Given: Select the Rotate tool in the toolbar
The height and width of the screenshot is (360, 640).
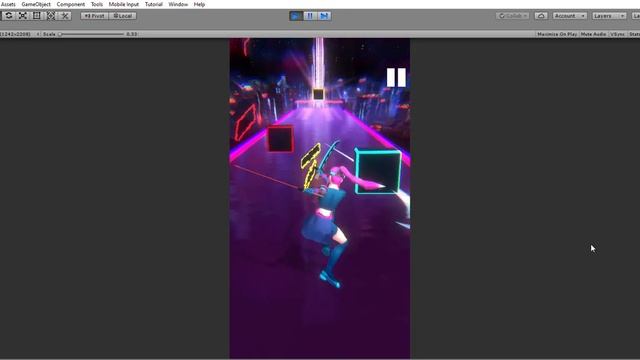Looking at the screenshot, I should coord(9,16).
